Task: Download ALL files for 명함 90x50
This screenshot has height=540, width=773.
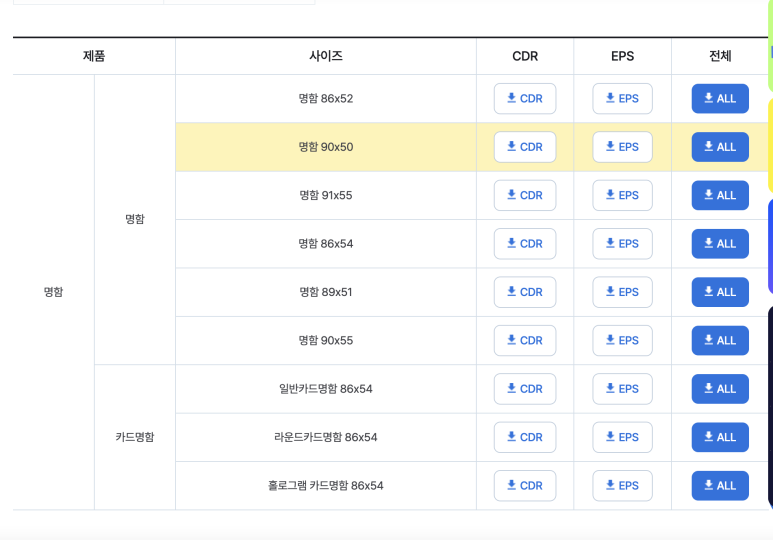Action: [x=720, y=147]
